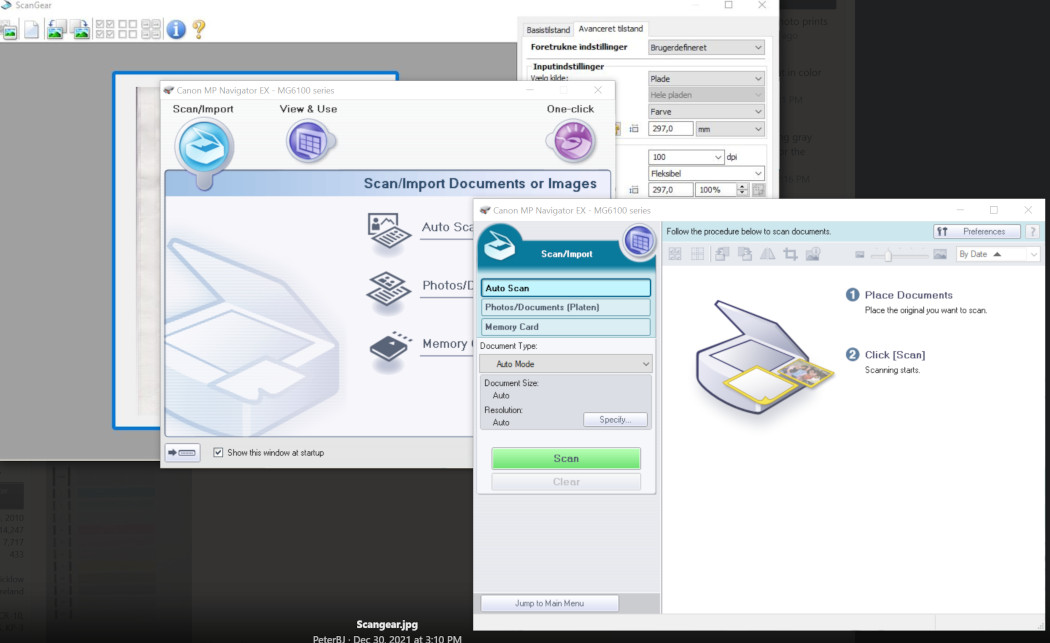Viewport: 1050px width, 643px height.
Task: Uncheck Show this window at startup
Action: pyautogui.click(x=219, y=453)
